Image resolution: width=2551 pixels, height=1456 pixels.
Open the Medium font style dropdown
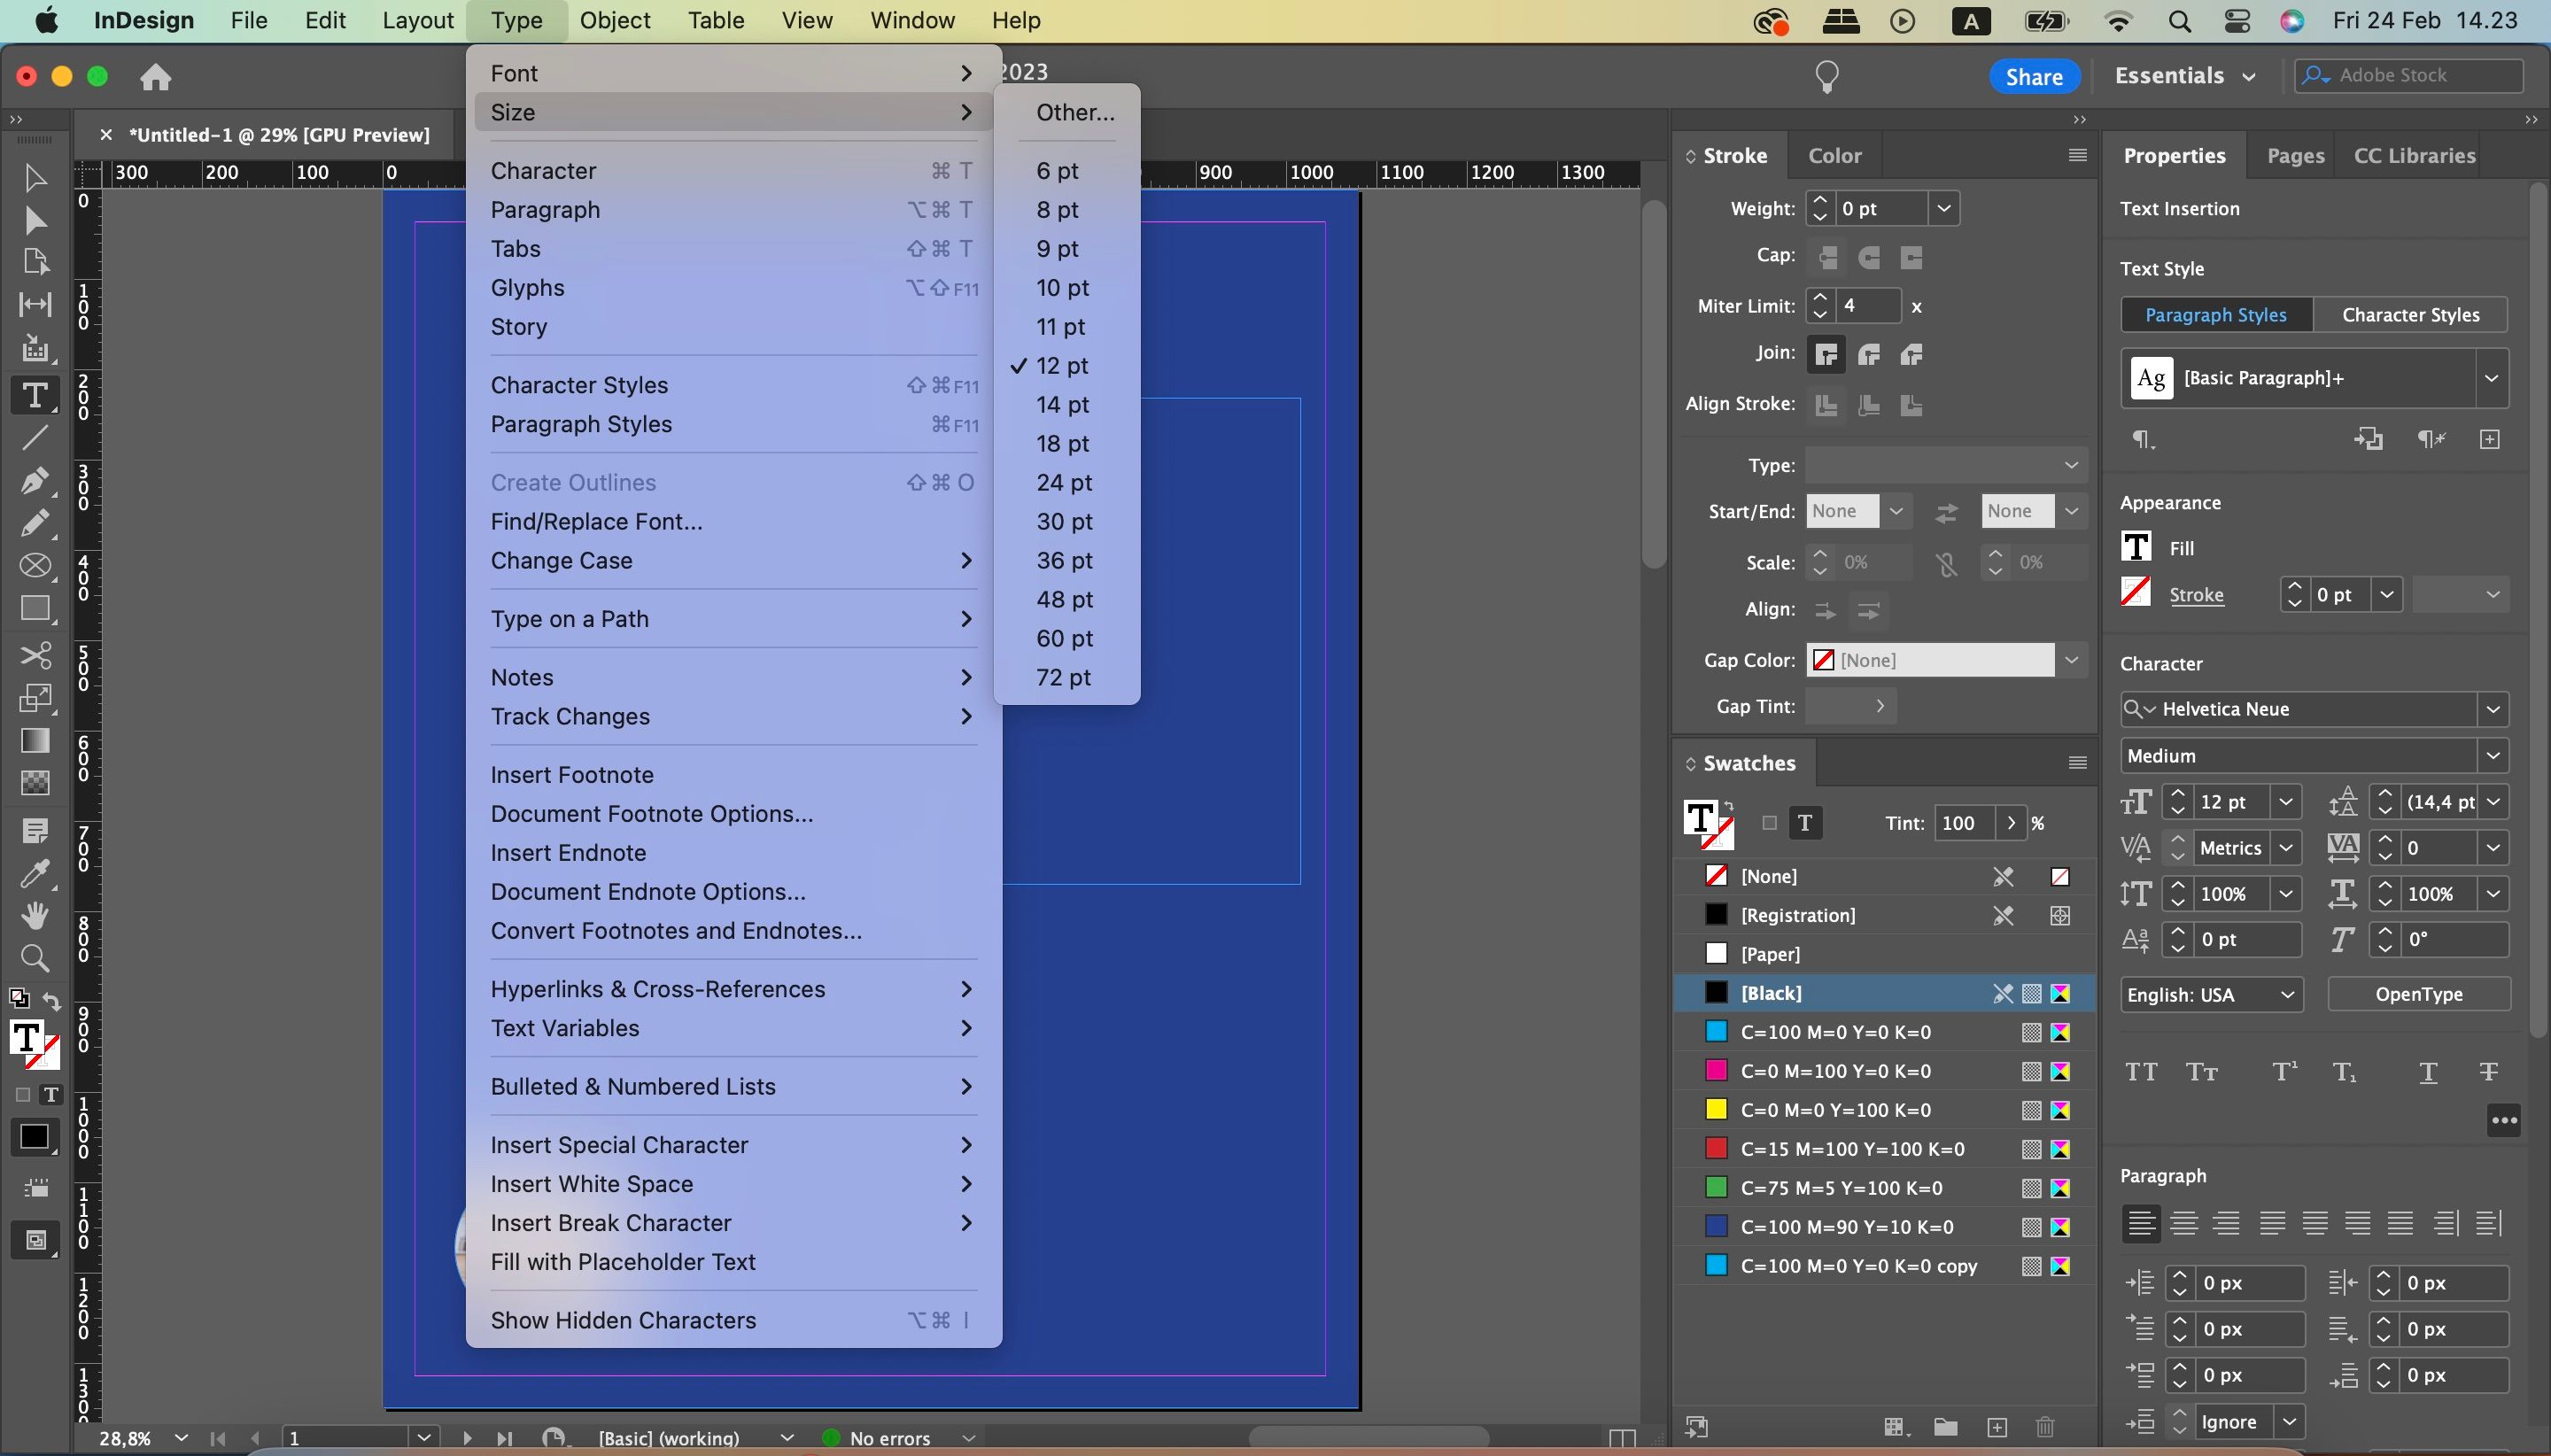tap(2494, 755)
